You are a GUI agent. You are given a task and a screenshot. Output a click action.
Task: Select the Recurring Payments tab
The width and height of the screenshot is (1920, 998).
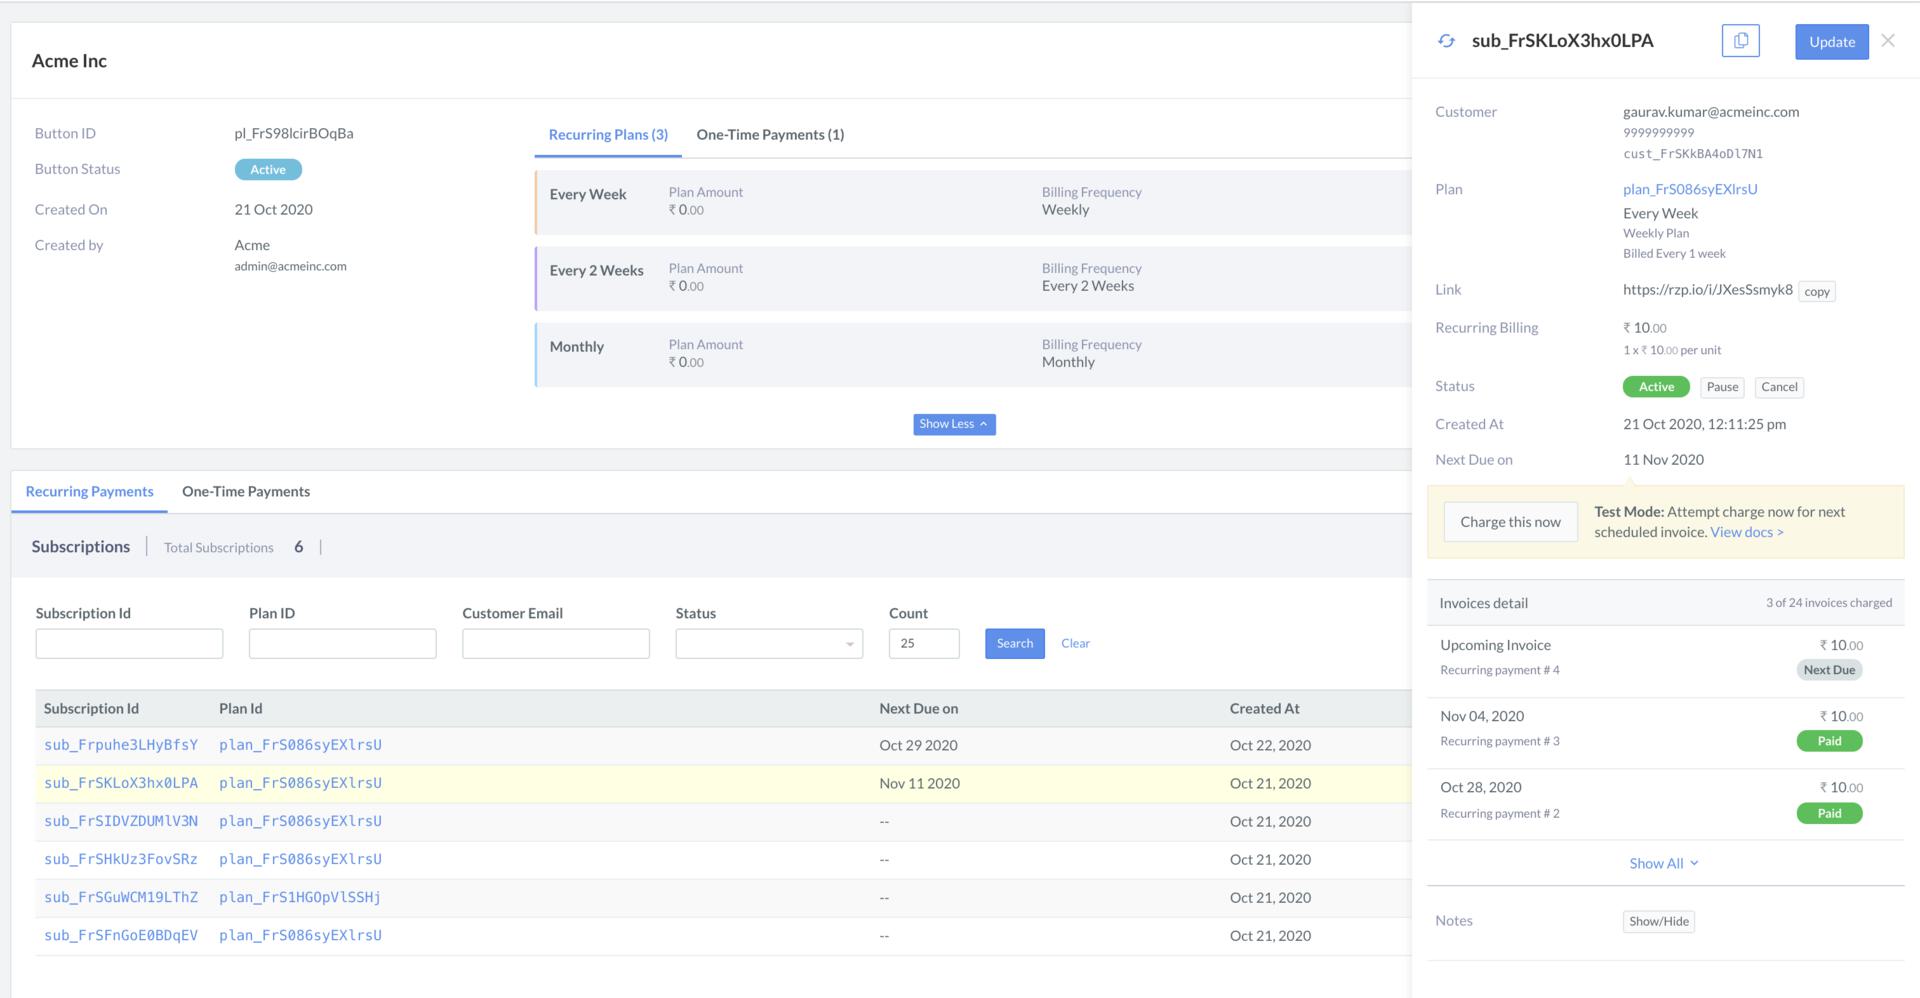pos(89,491)
